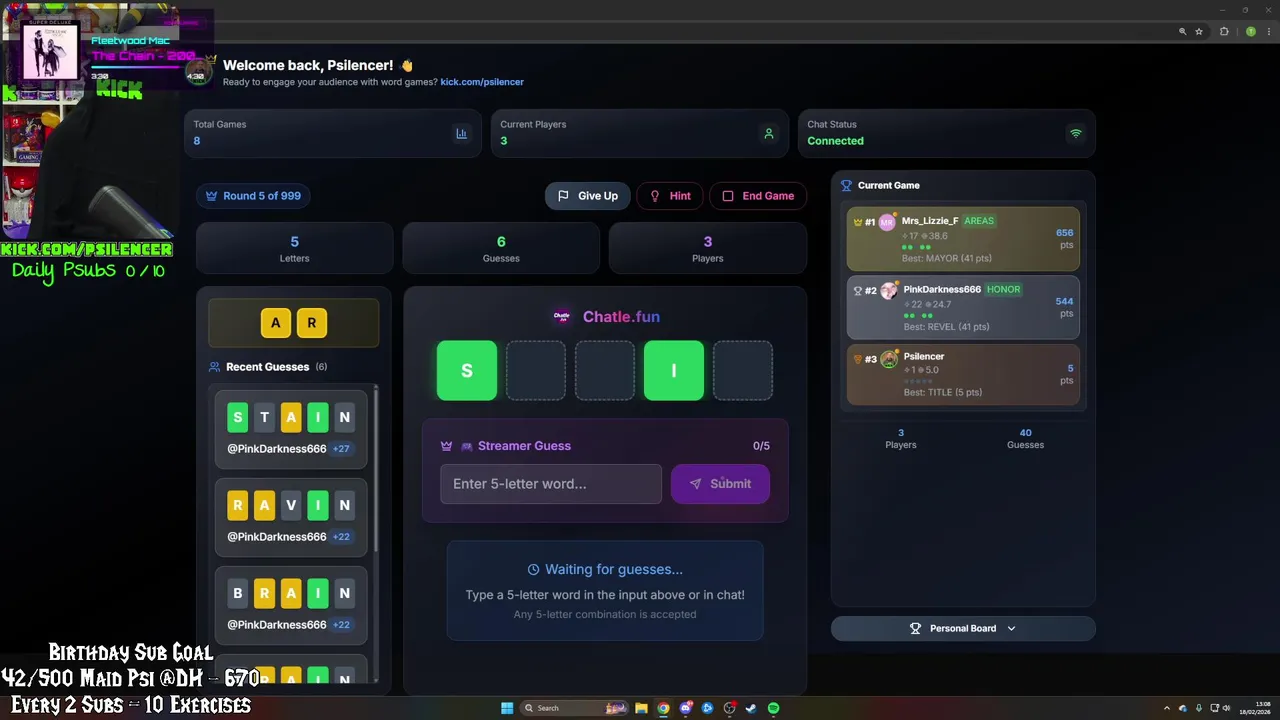Select the green I letter tile on the board
The height and width of the screenshot is (720, 1280).
pyautogui.click(x=674, y=371)
